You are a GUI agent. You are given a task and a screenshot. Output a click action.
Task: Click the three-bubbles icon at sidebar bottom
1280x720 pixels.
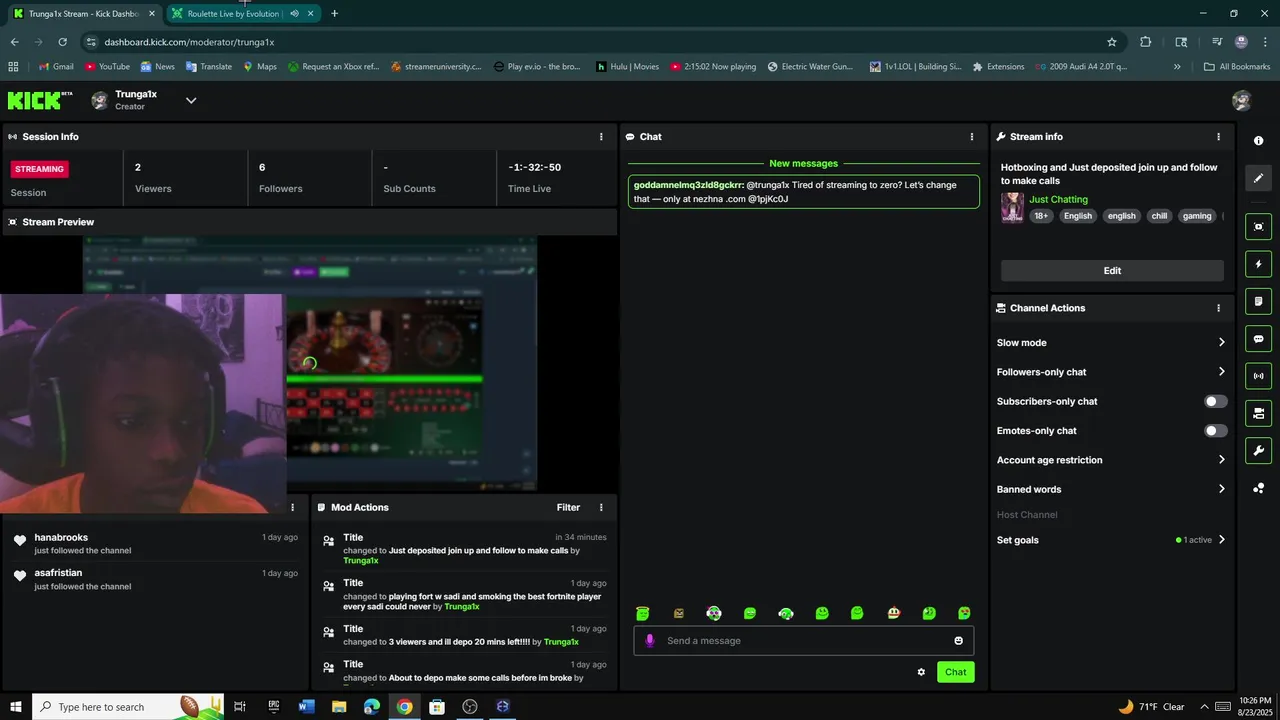point(1258,488)
